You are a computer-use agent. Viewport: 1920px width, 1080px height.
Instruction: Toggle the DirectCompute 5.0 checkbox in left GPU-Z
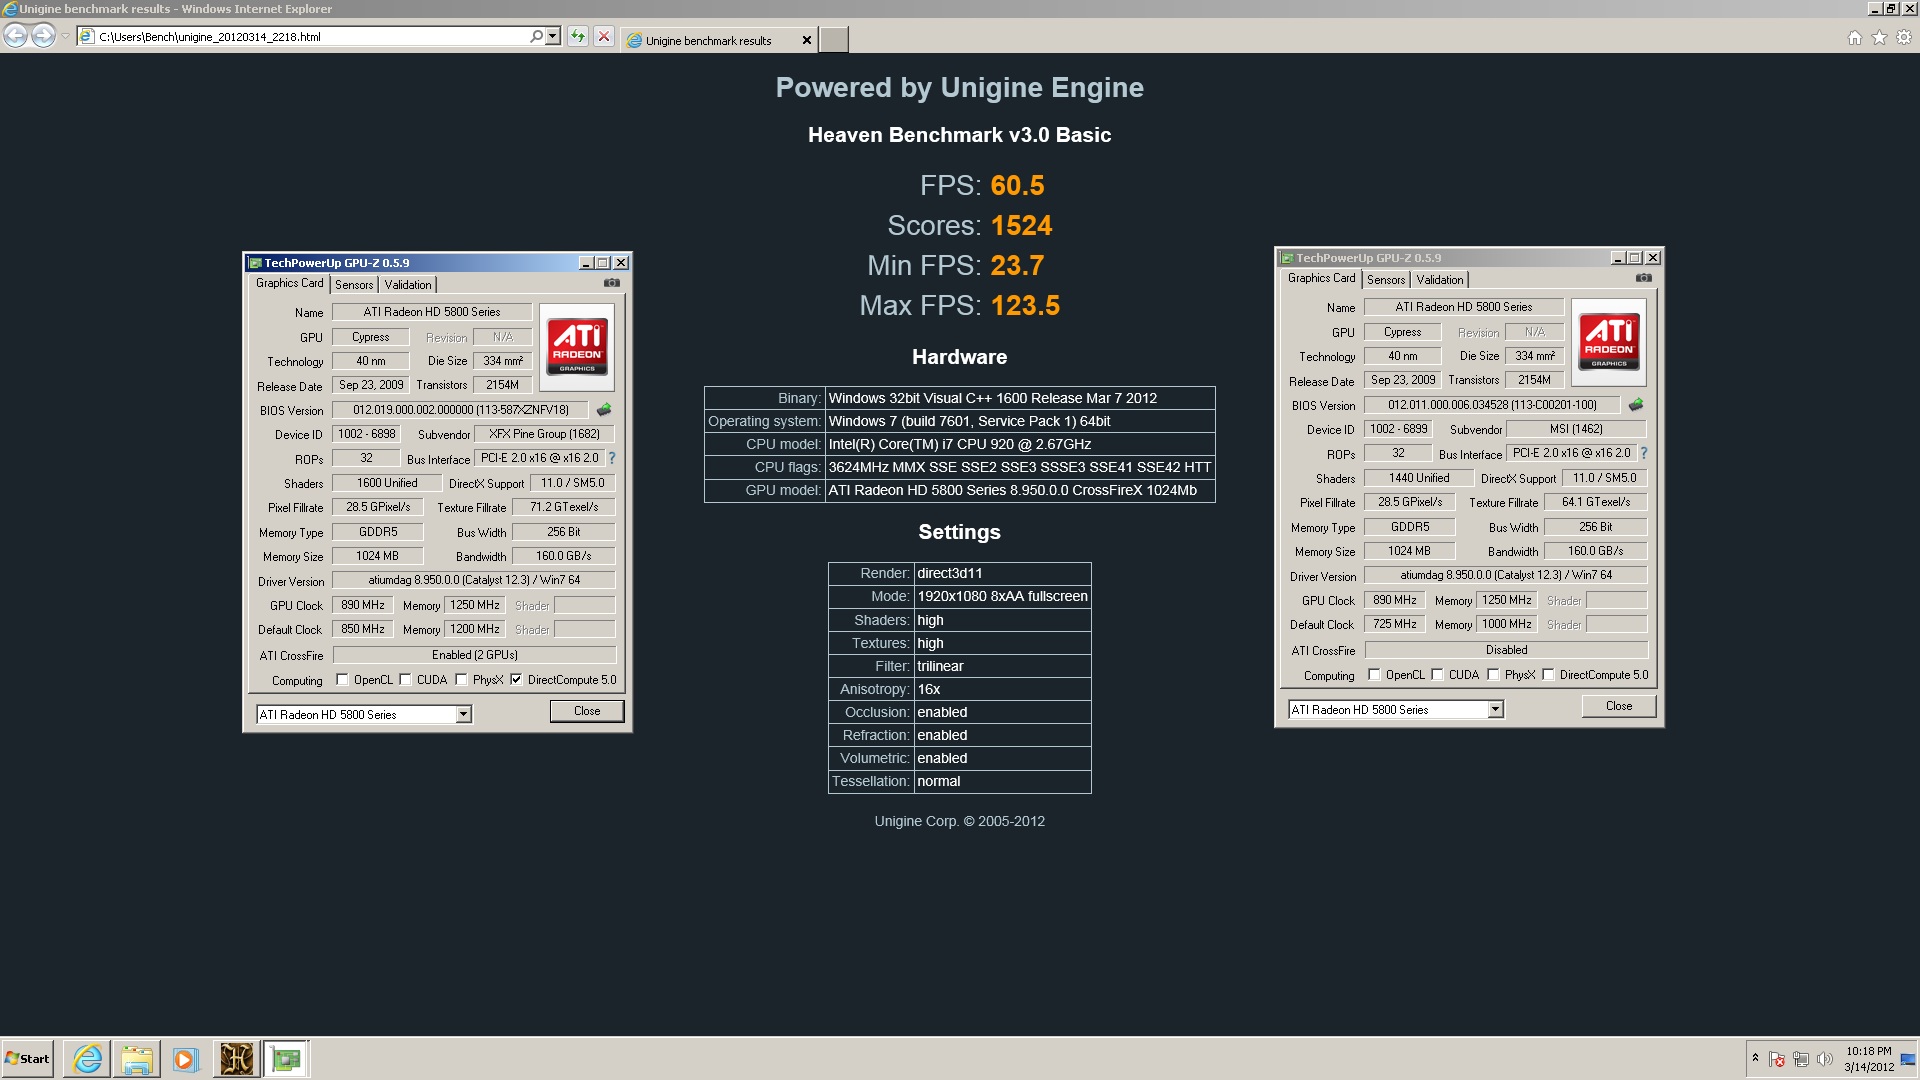coord(516,680)
